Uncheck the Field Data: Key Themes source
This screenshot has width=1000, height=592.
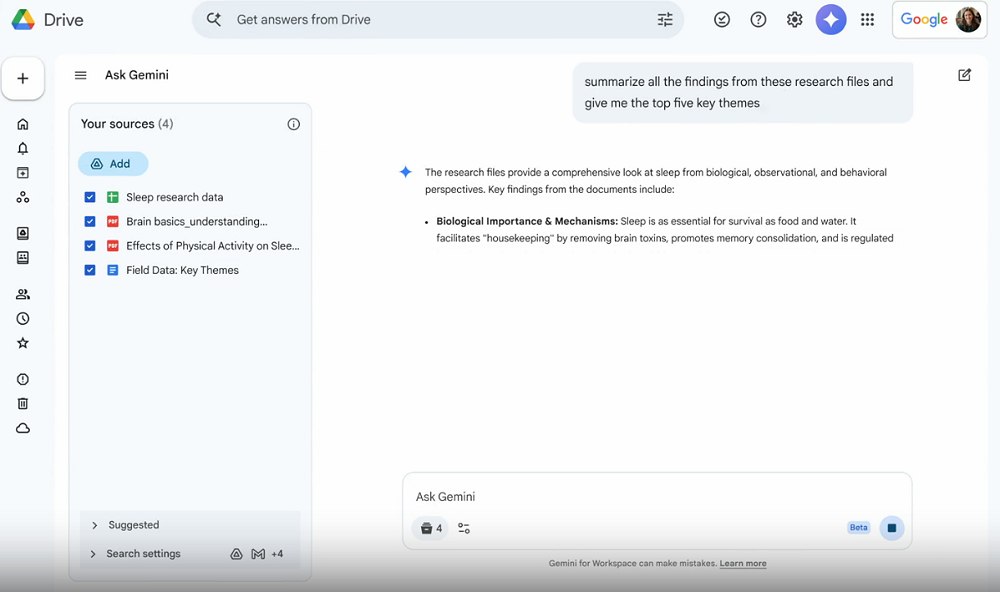89,270
